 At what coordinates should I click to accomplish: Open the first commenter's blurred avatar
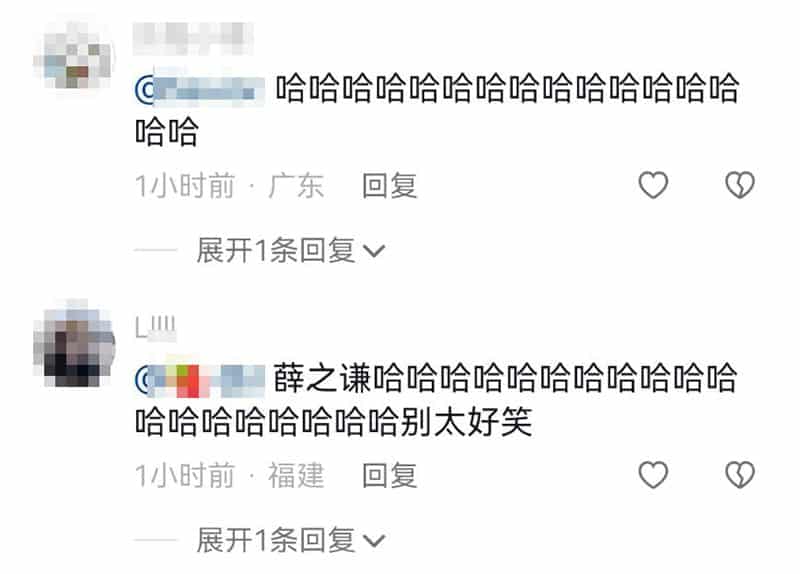click(x=73, y=58)
